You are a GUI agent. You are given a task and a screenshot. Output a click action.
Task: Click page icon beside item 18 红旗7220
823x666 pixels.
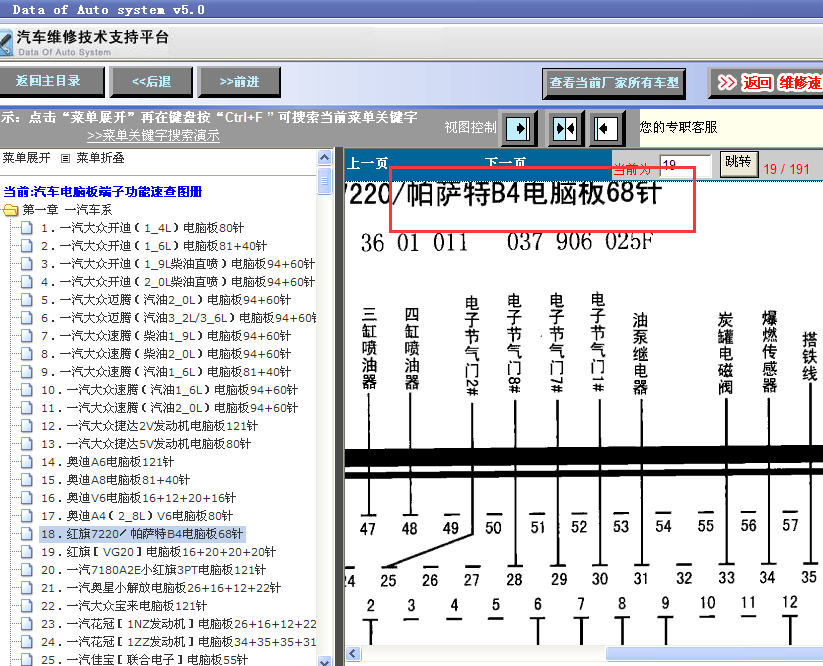[26, 534]
